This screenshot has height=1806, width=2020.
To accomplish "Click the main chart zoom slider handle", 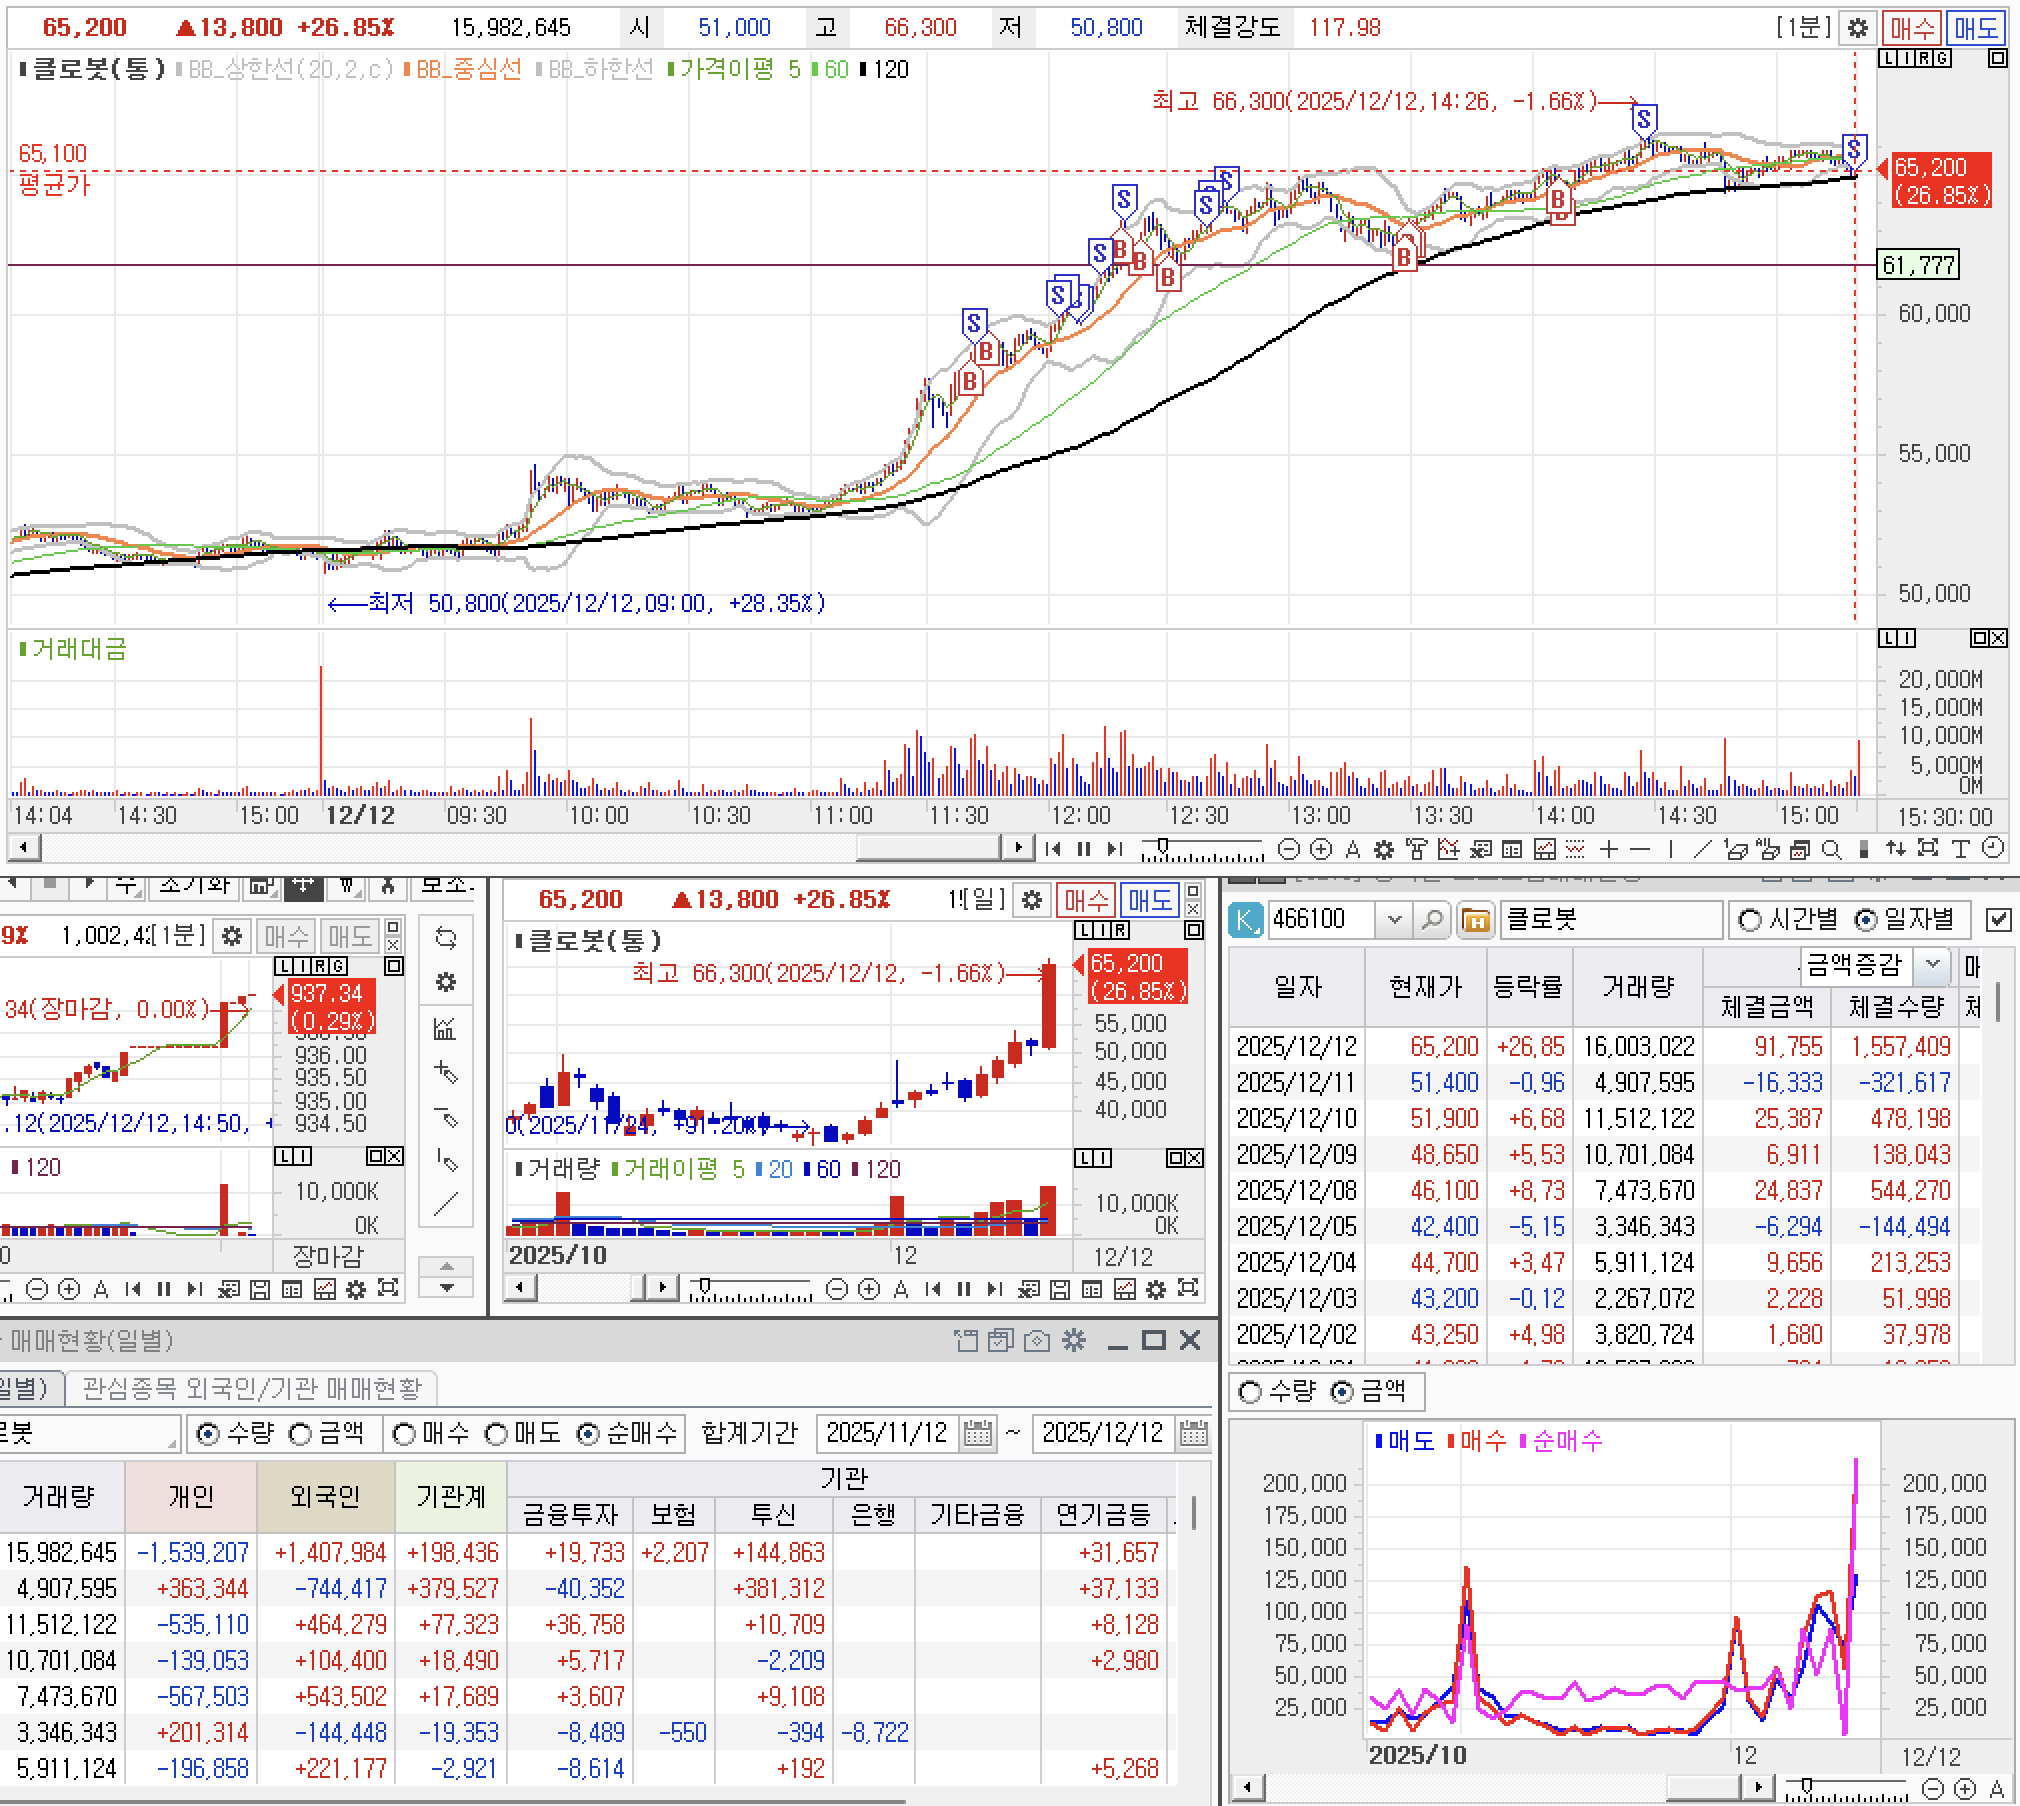I will [x=1162, y=847].
